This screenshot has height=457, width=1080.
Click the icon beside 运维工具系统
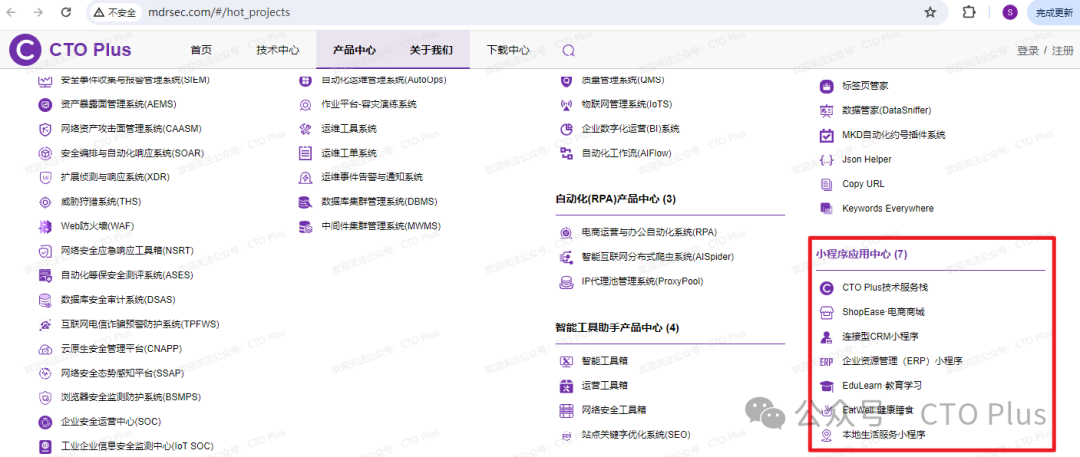306,129
